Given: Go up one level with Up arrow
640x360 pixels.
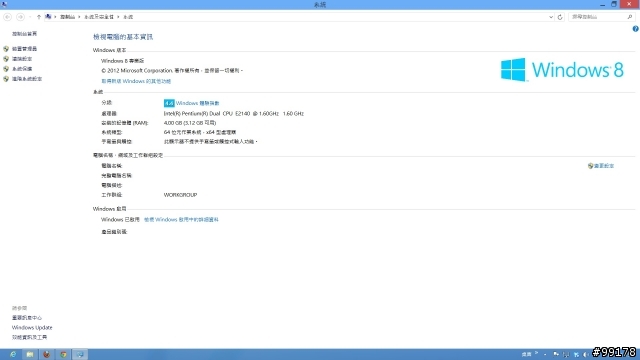Looking at the screenshot, I should tap(39, 17).
